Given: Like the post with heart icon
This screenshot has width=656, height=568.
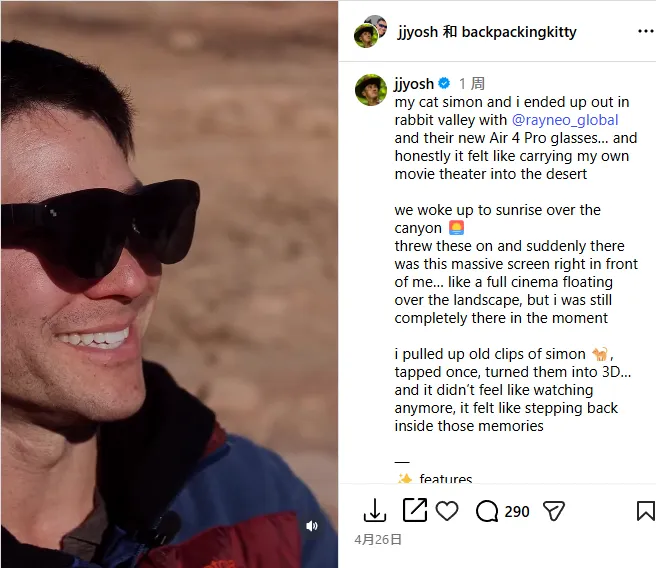Looking at the screenshot, I should (x=447, y=511).
